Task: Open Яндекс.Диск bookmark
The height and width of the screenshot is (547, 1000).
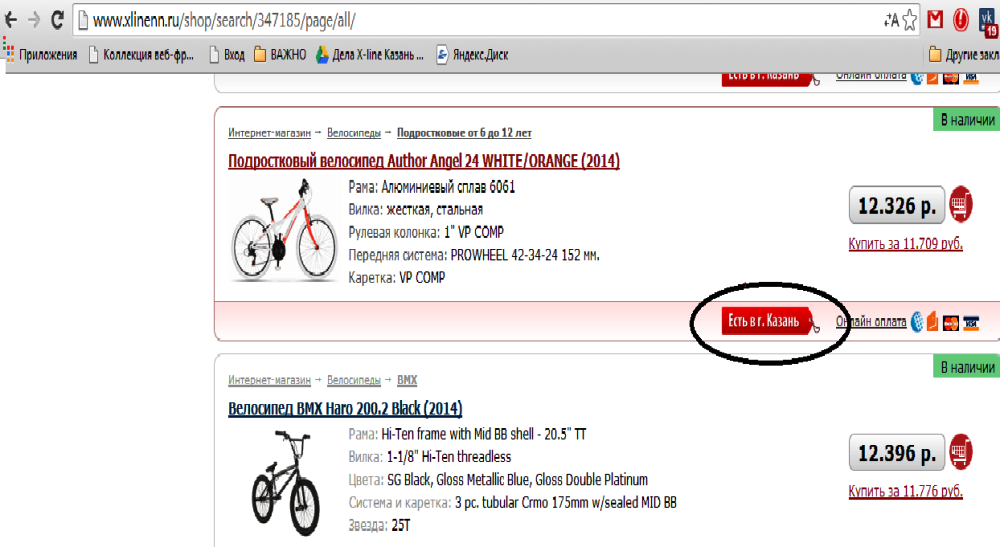Action: point(472,55)
